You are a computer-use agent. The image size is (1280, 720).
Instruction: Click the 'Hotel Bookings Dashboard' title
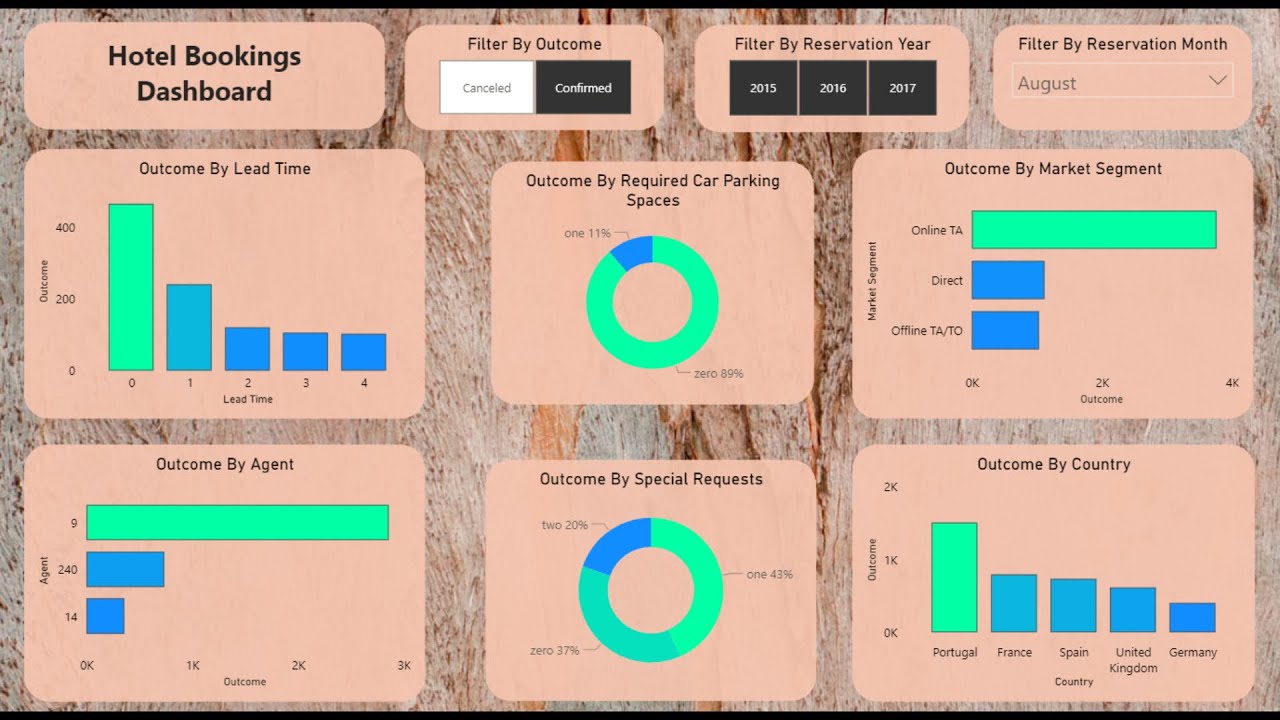point(204,74)
